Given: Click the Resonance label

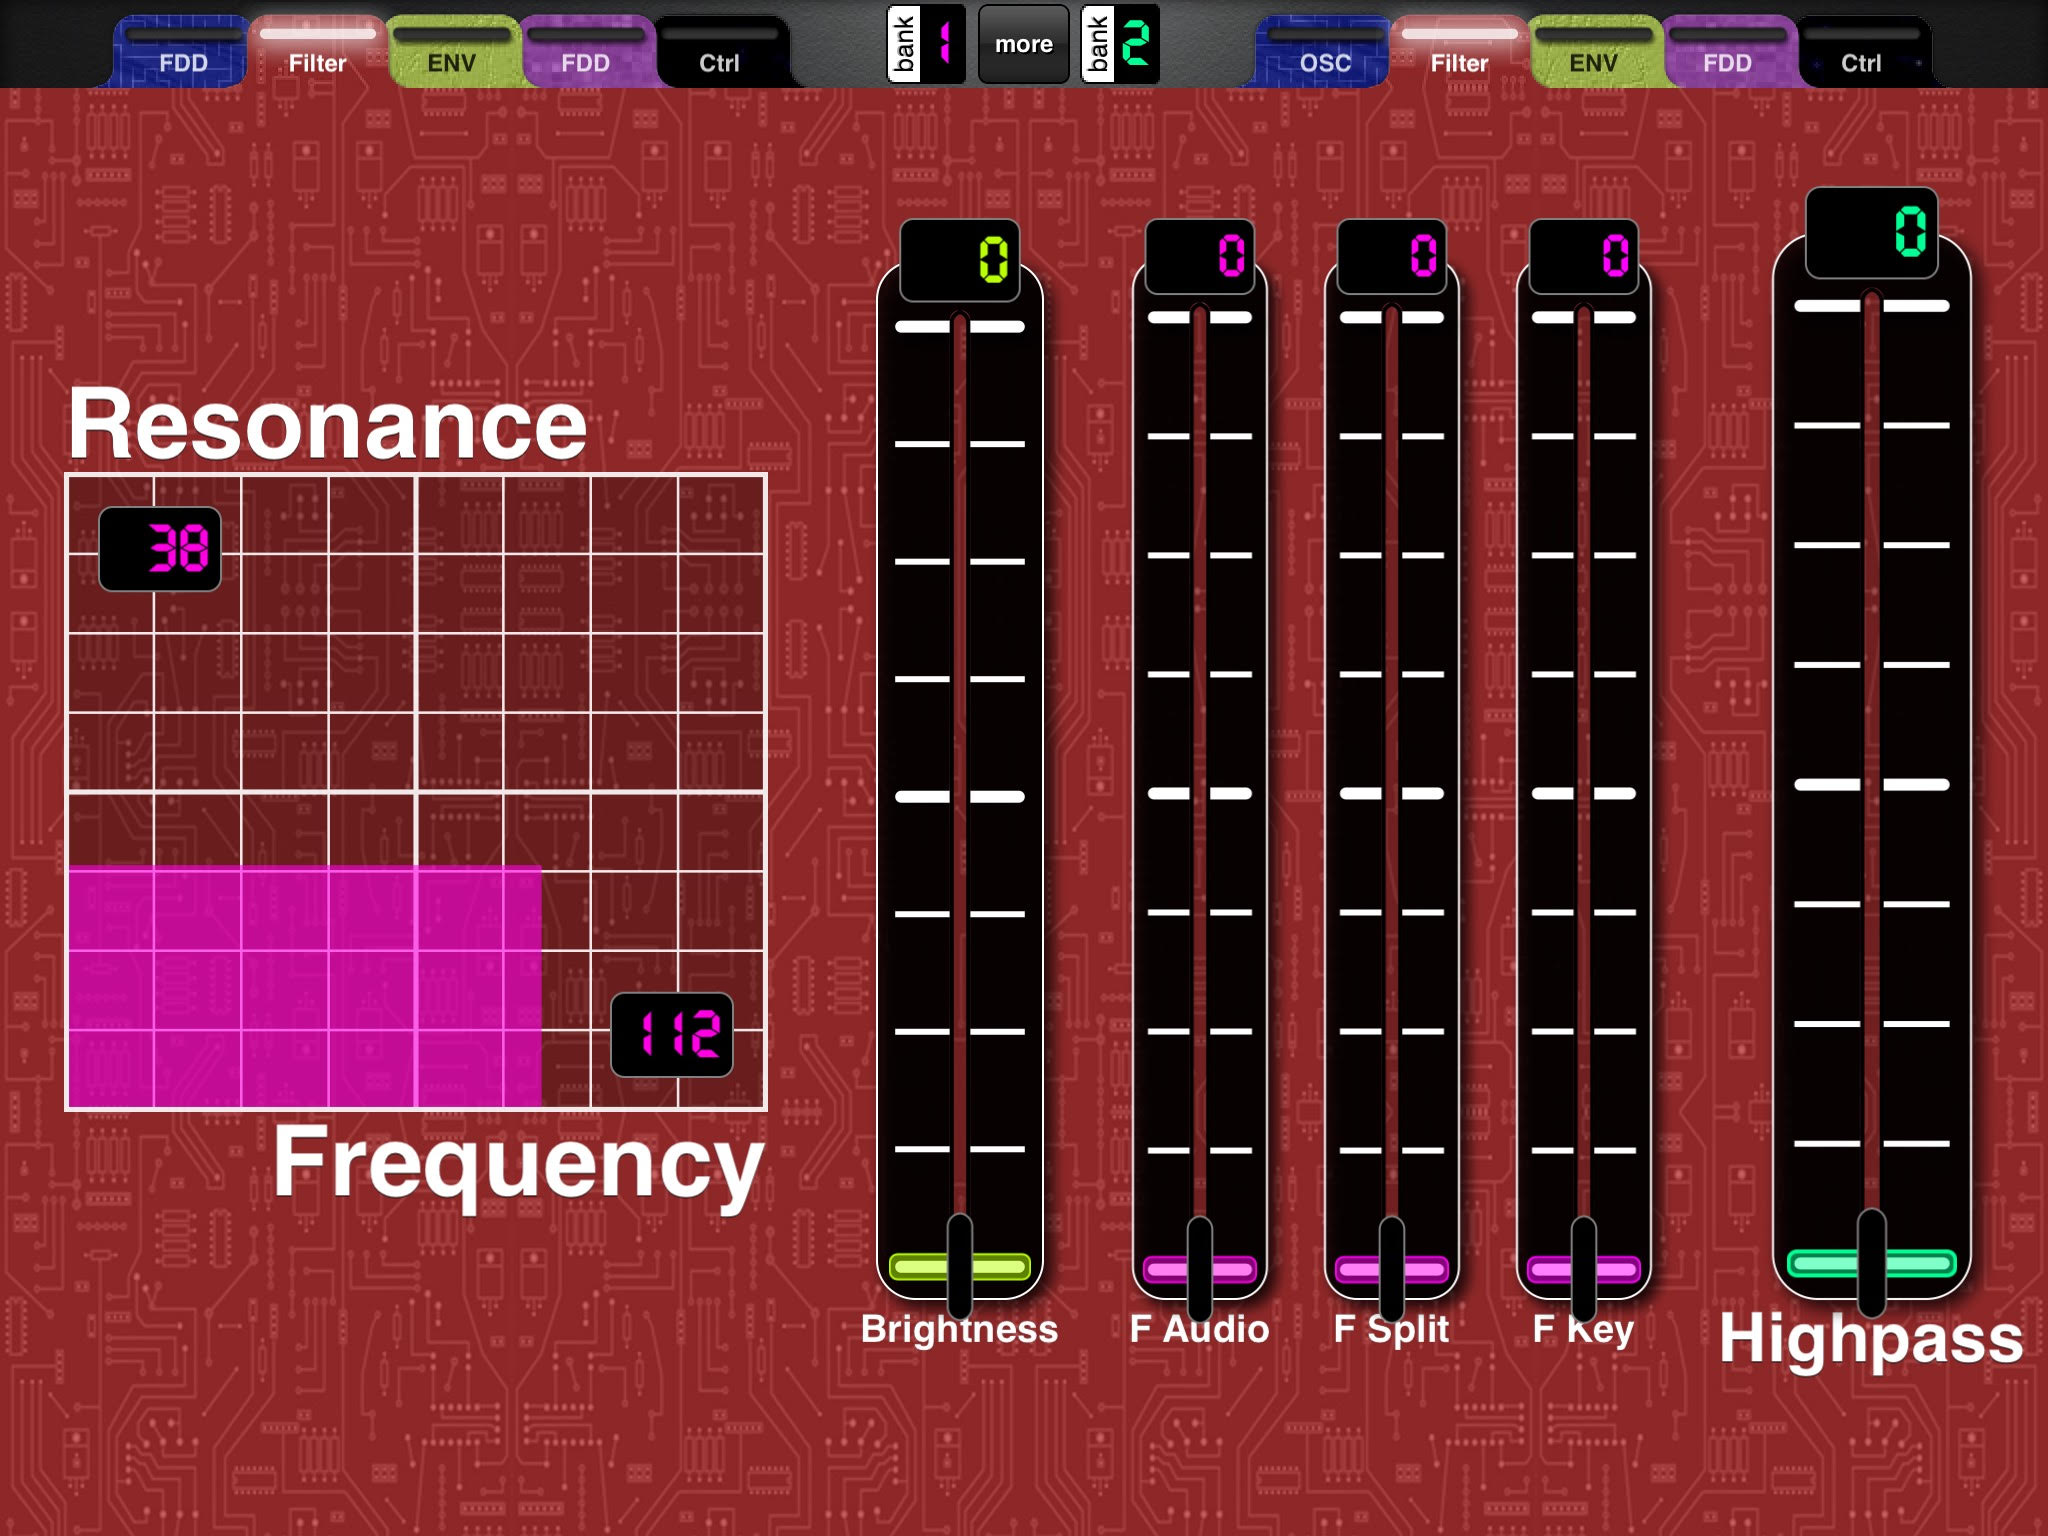Looking at the screenshot, I should pos(327,425).
